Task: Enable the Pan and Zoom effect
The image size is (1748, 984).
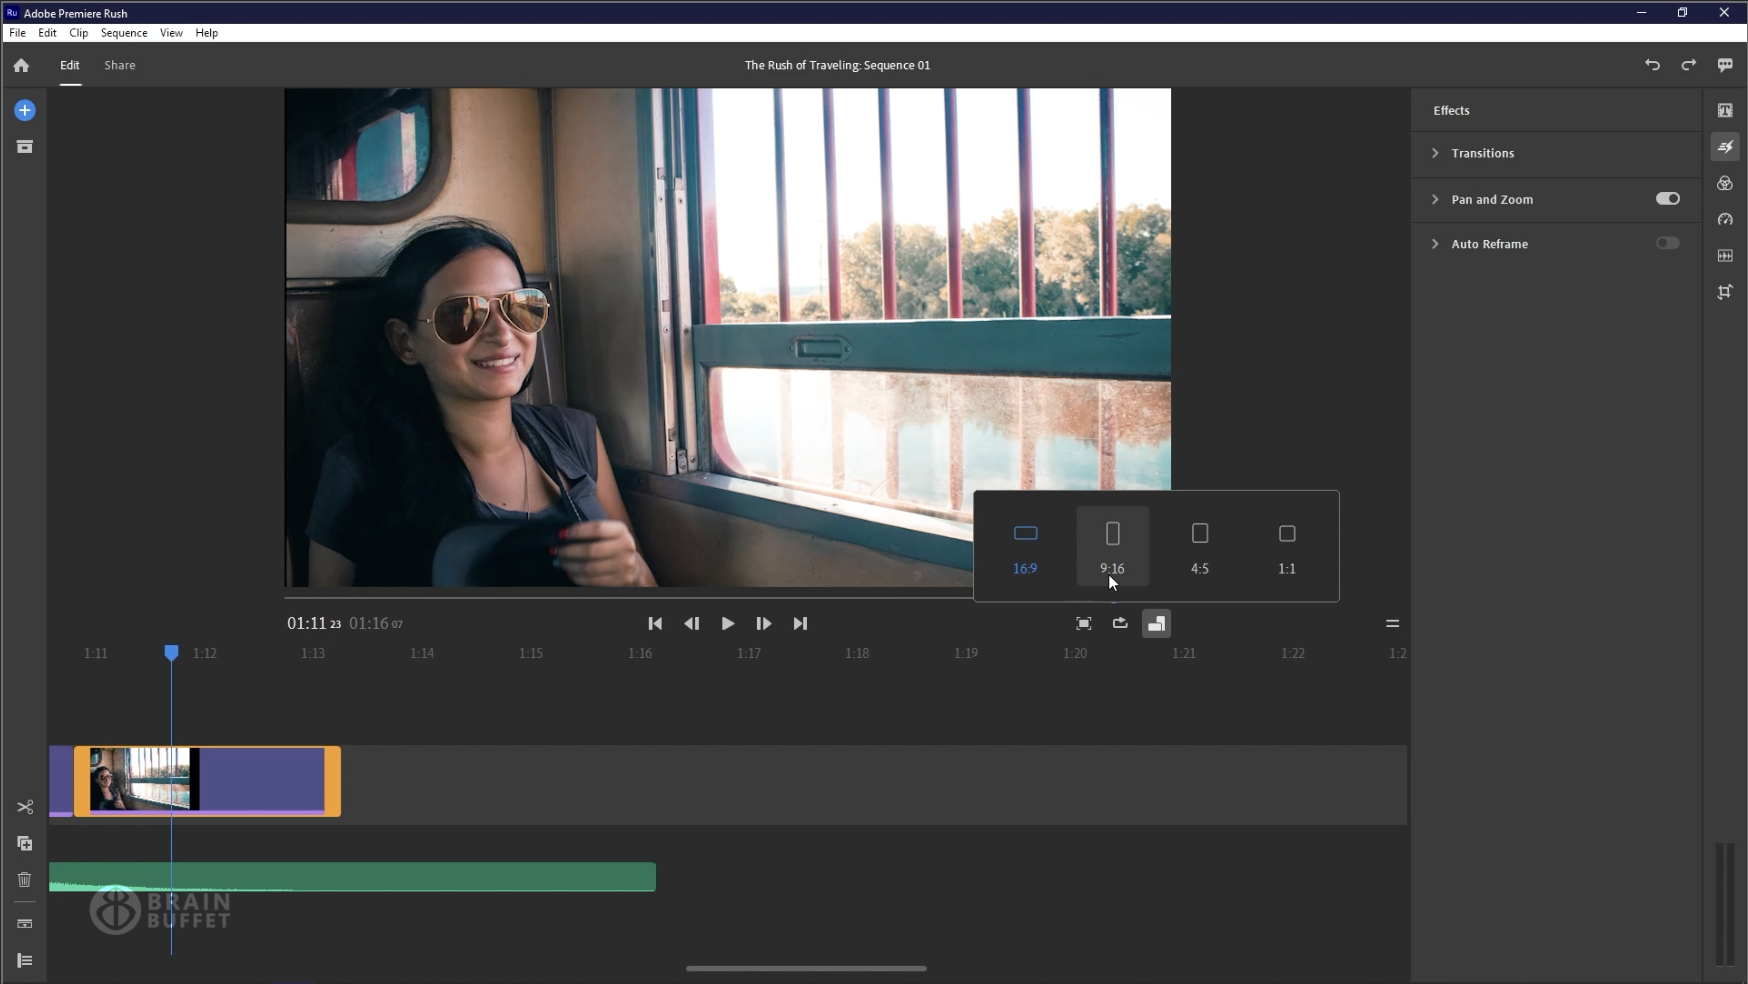Action: (x=1667, y=199)
